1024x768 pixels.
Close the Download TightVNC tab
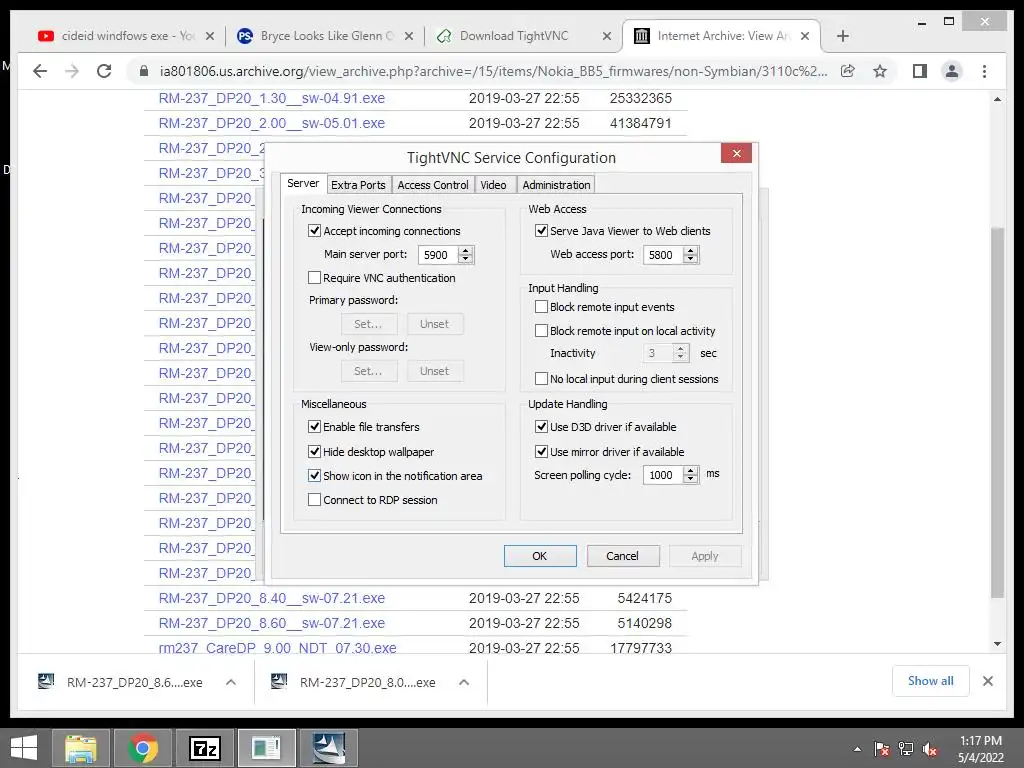[607, 36]
